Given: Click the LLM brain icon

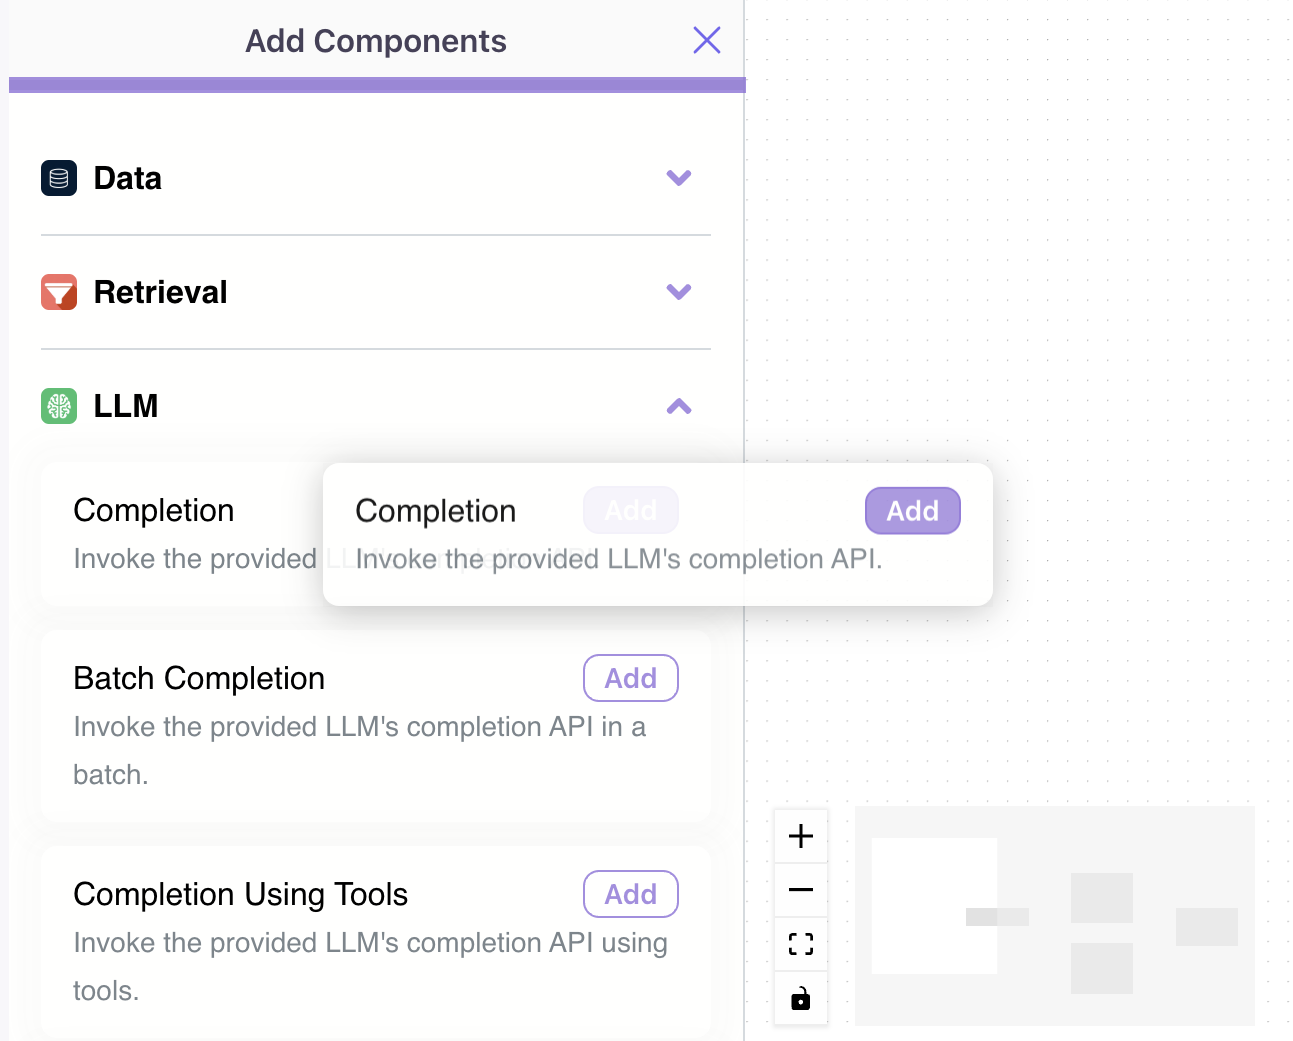Looking at the screenshot, I should (x=59, y=406).
